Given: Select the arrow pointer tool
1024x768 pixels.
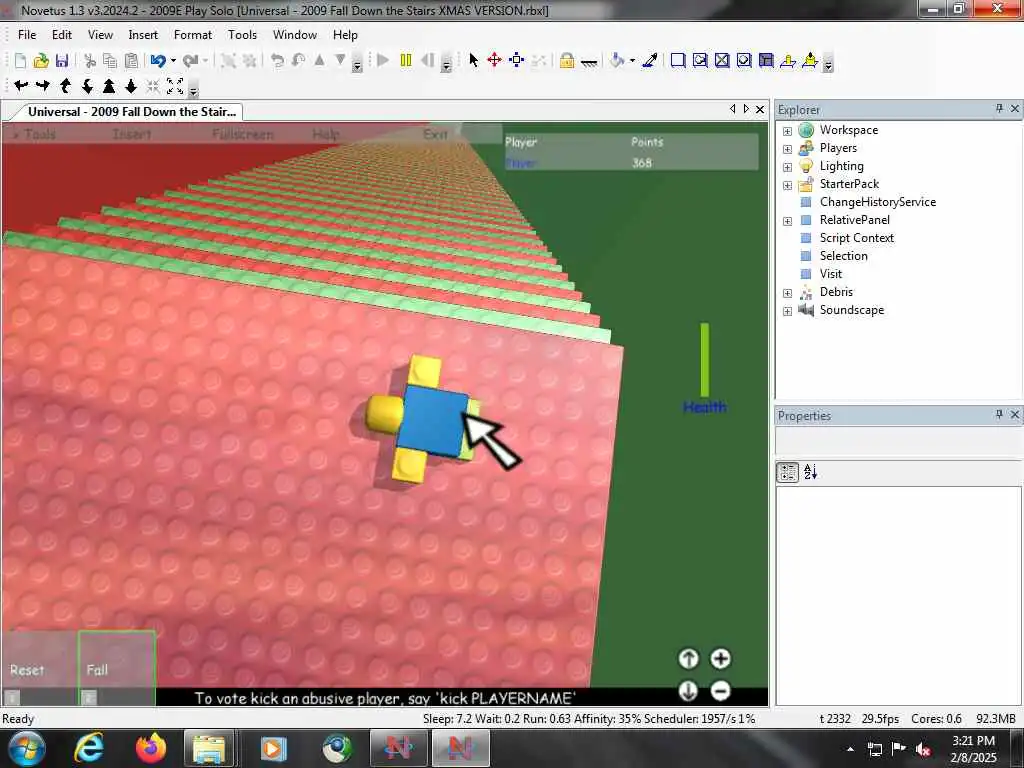Looking at the screenshot, I should (473, 61).
